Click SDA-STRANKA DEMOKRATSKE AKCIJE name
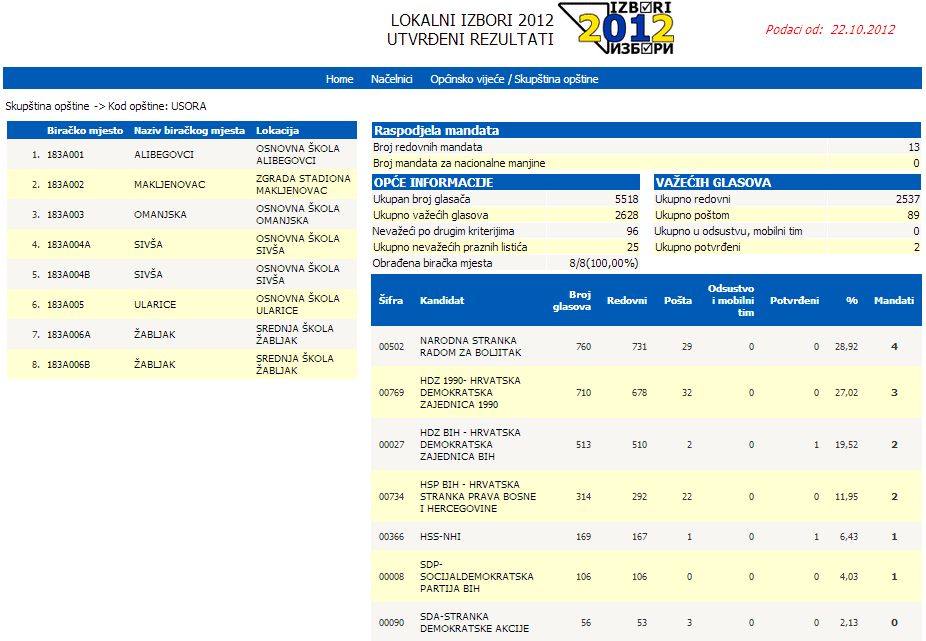The height and width of the screenshot is (641, 926). point(474,622)
